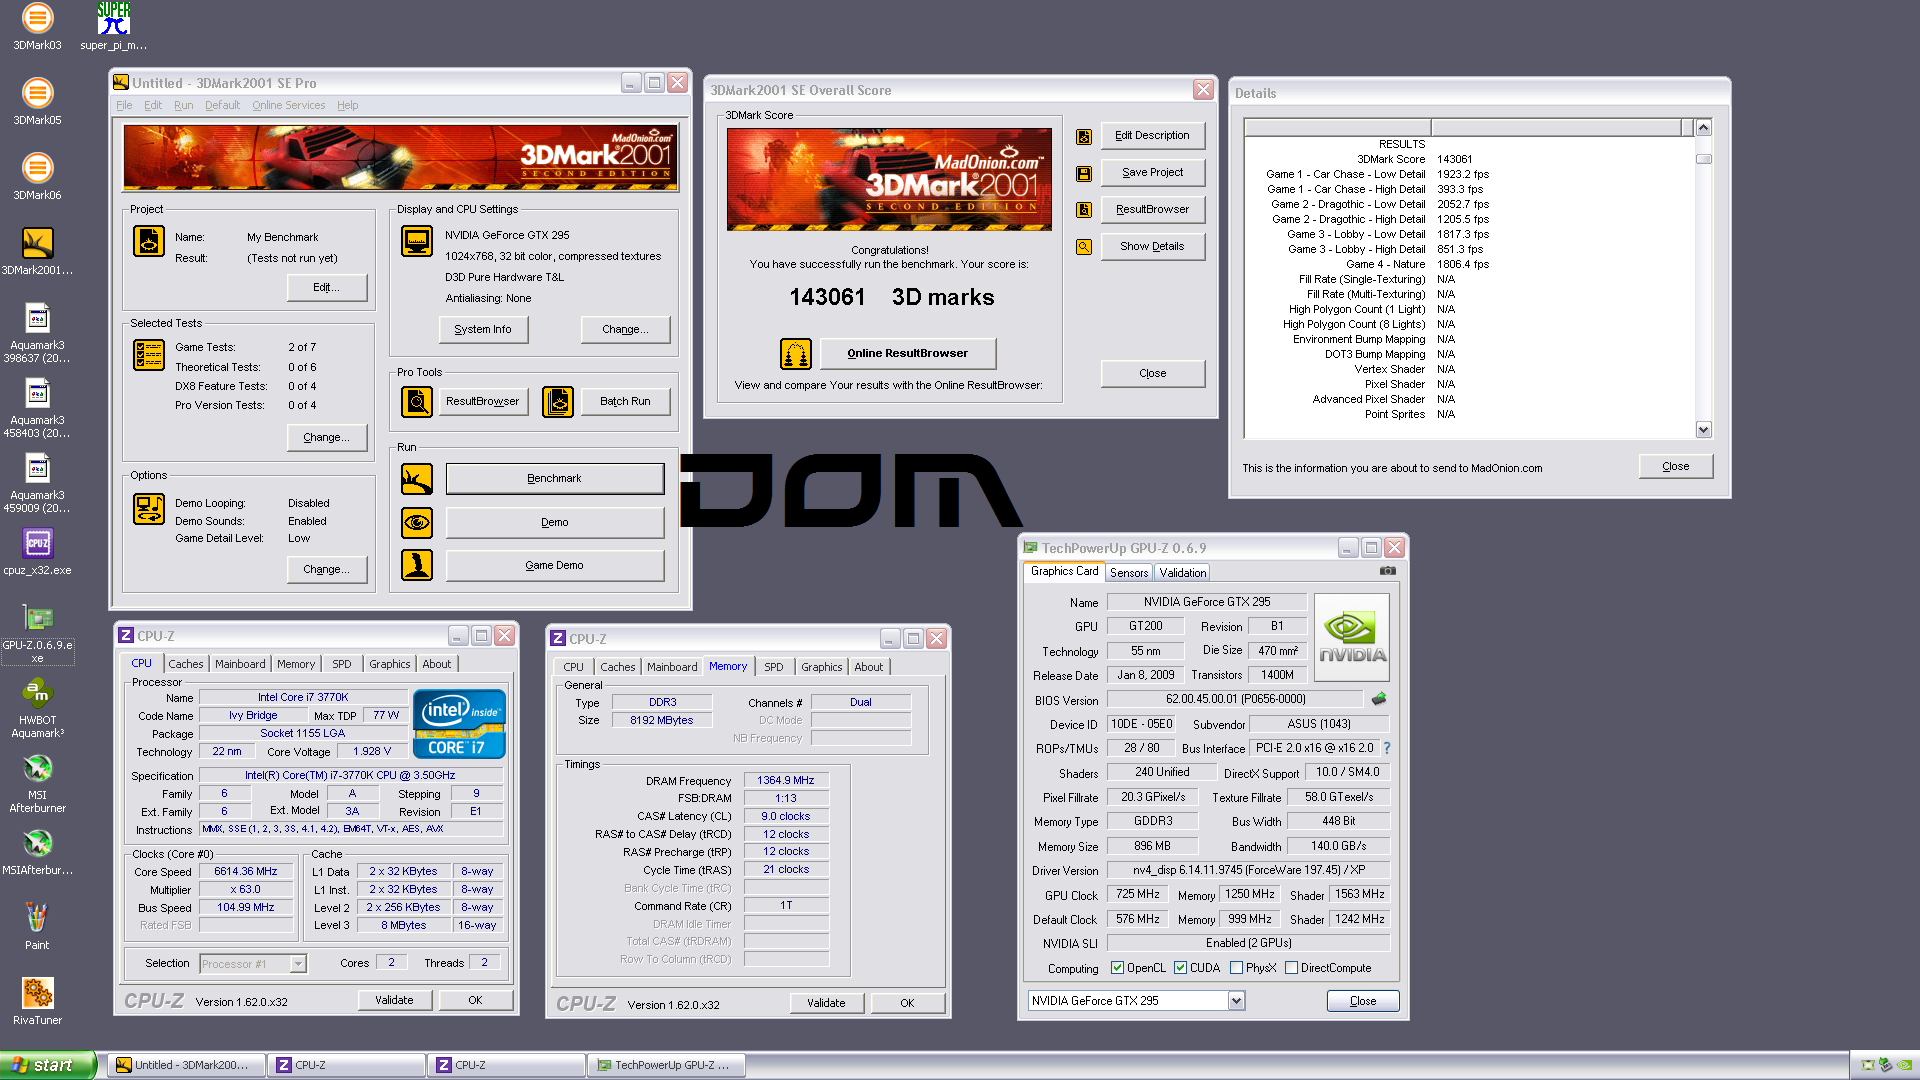
Task: Click the Core Speed value field in CPU-Z
Action: point(246,871)
